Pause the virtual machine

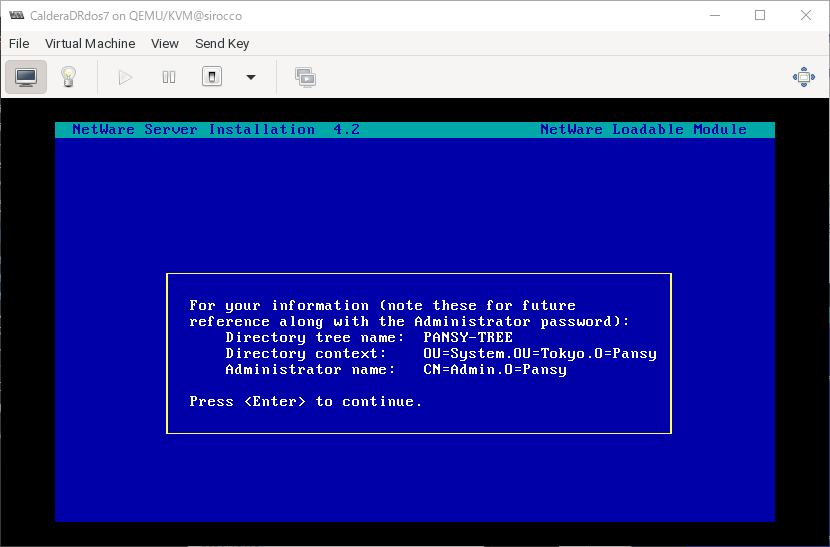click(x=169, y=77)
